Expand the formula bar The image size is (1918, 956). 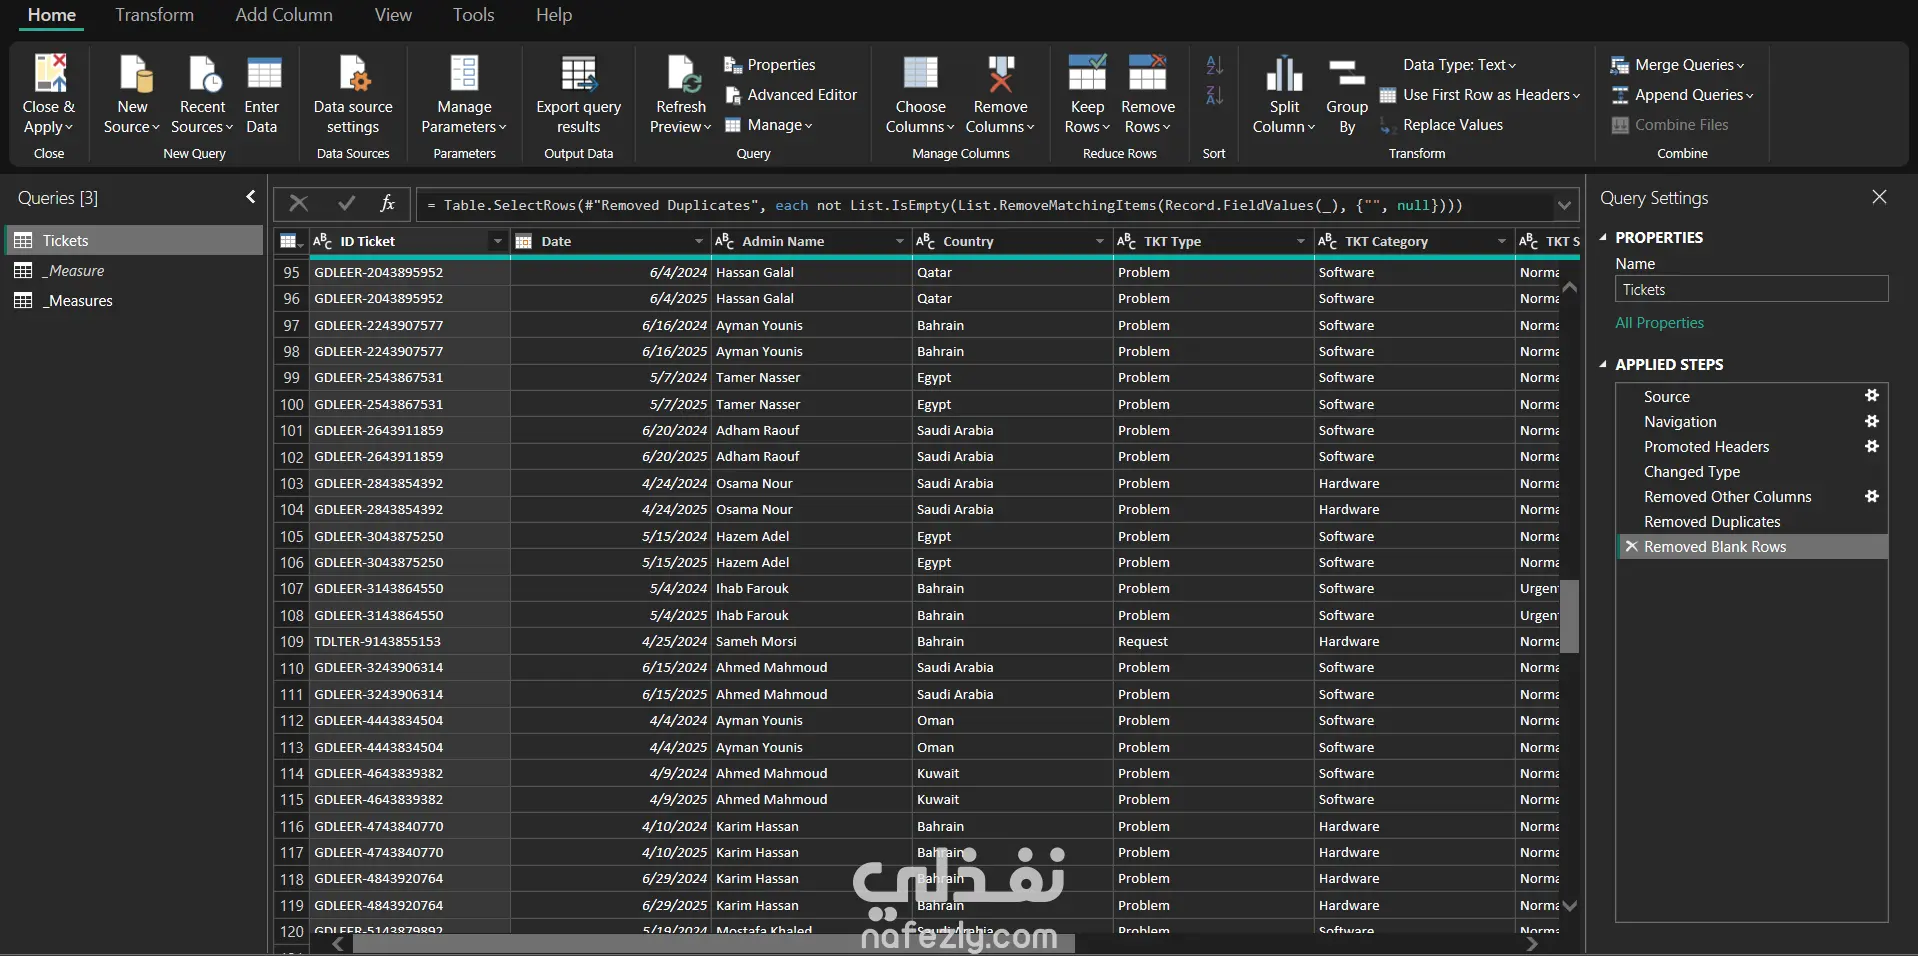[1564, 205]
